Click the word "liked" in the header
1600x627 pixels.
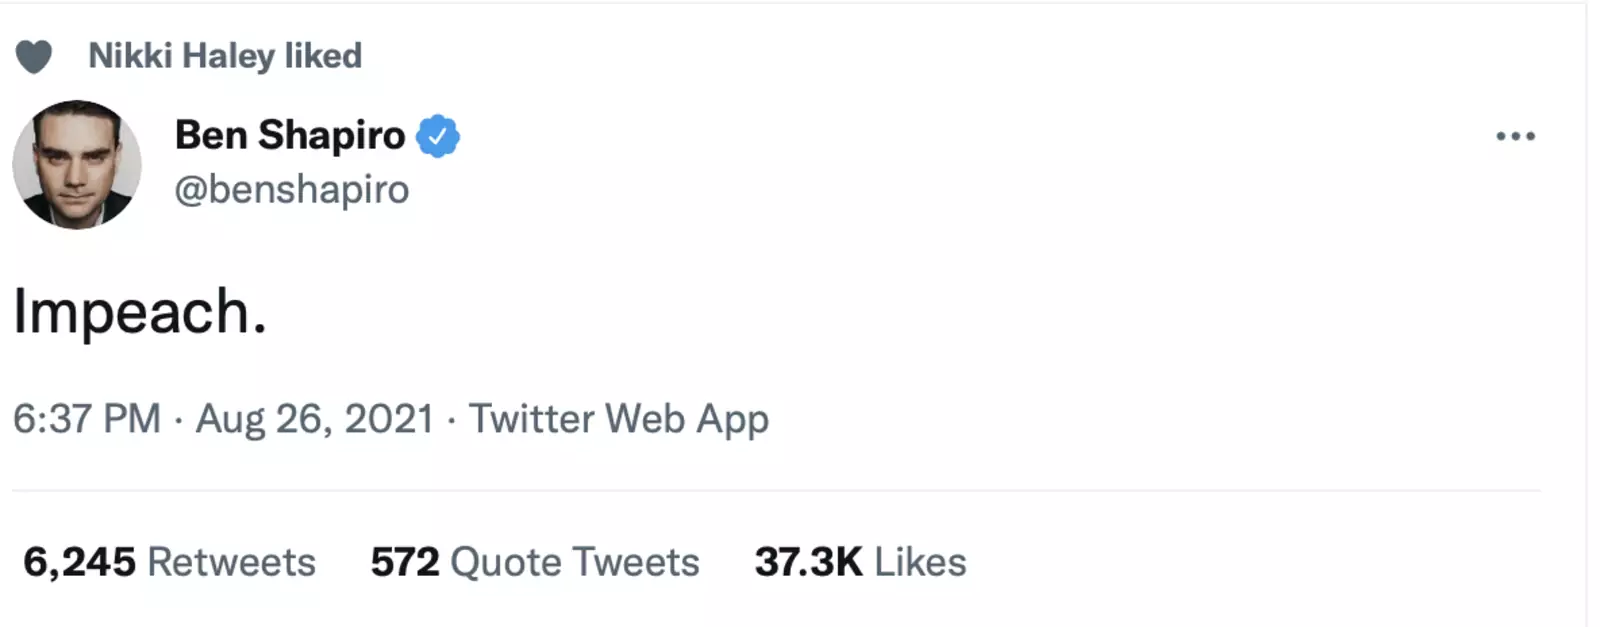[x=323, y=56]
